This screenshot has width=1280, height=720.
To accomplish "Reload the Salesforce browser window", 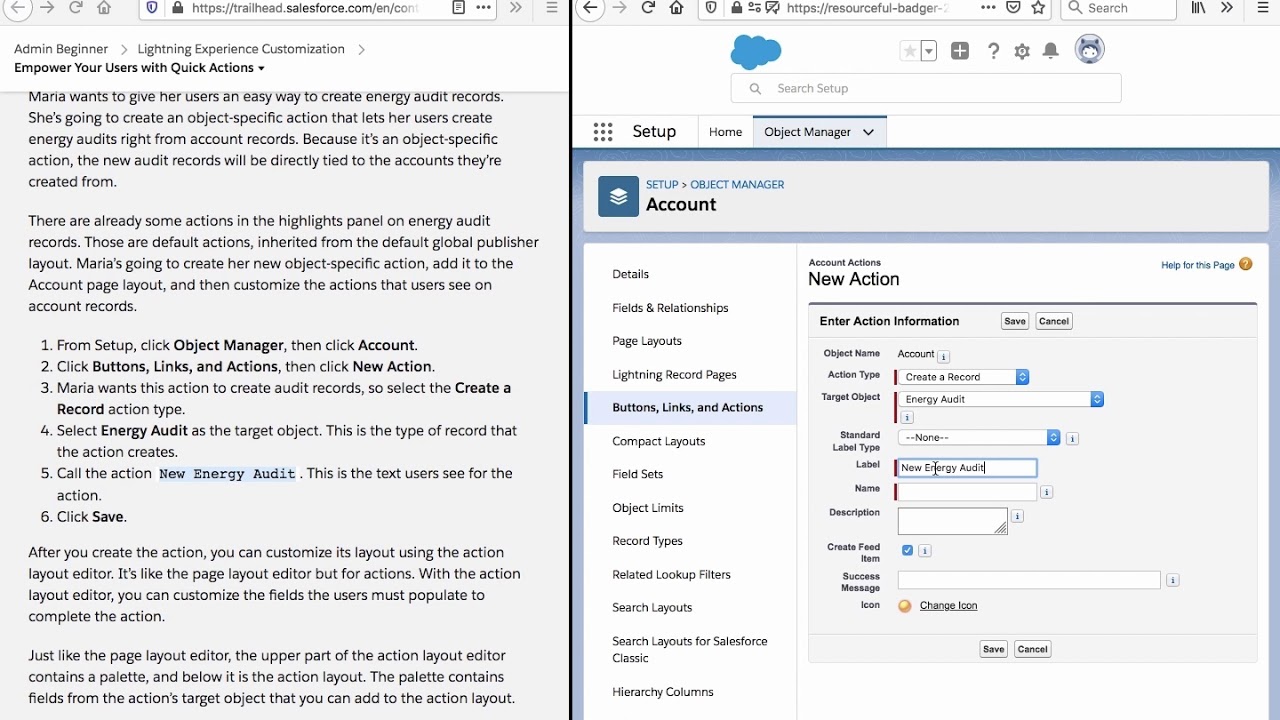I will [x=648, y=8].
